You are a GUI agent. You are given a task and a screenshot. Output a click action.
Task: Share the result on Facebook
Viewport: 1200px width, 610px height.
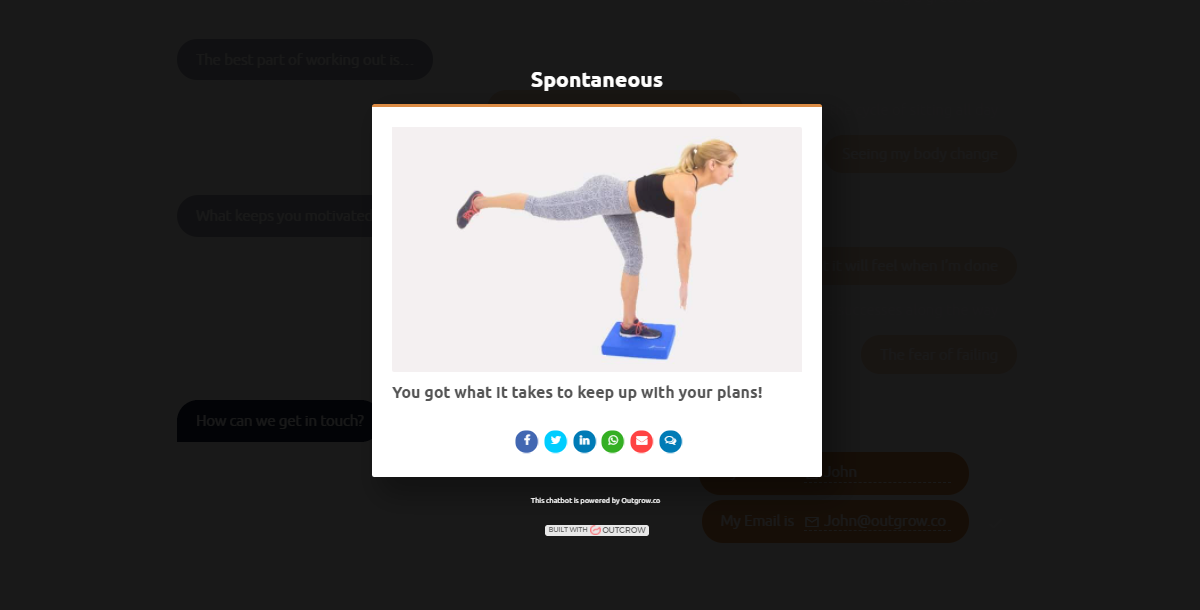[x=527, y=441]
